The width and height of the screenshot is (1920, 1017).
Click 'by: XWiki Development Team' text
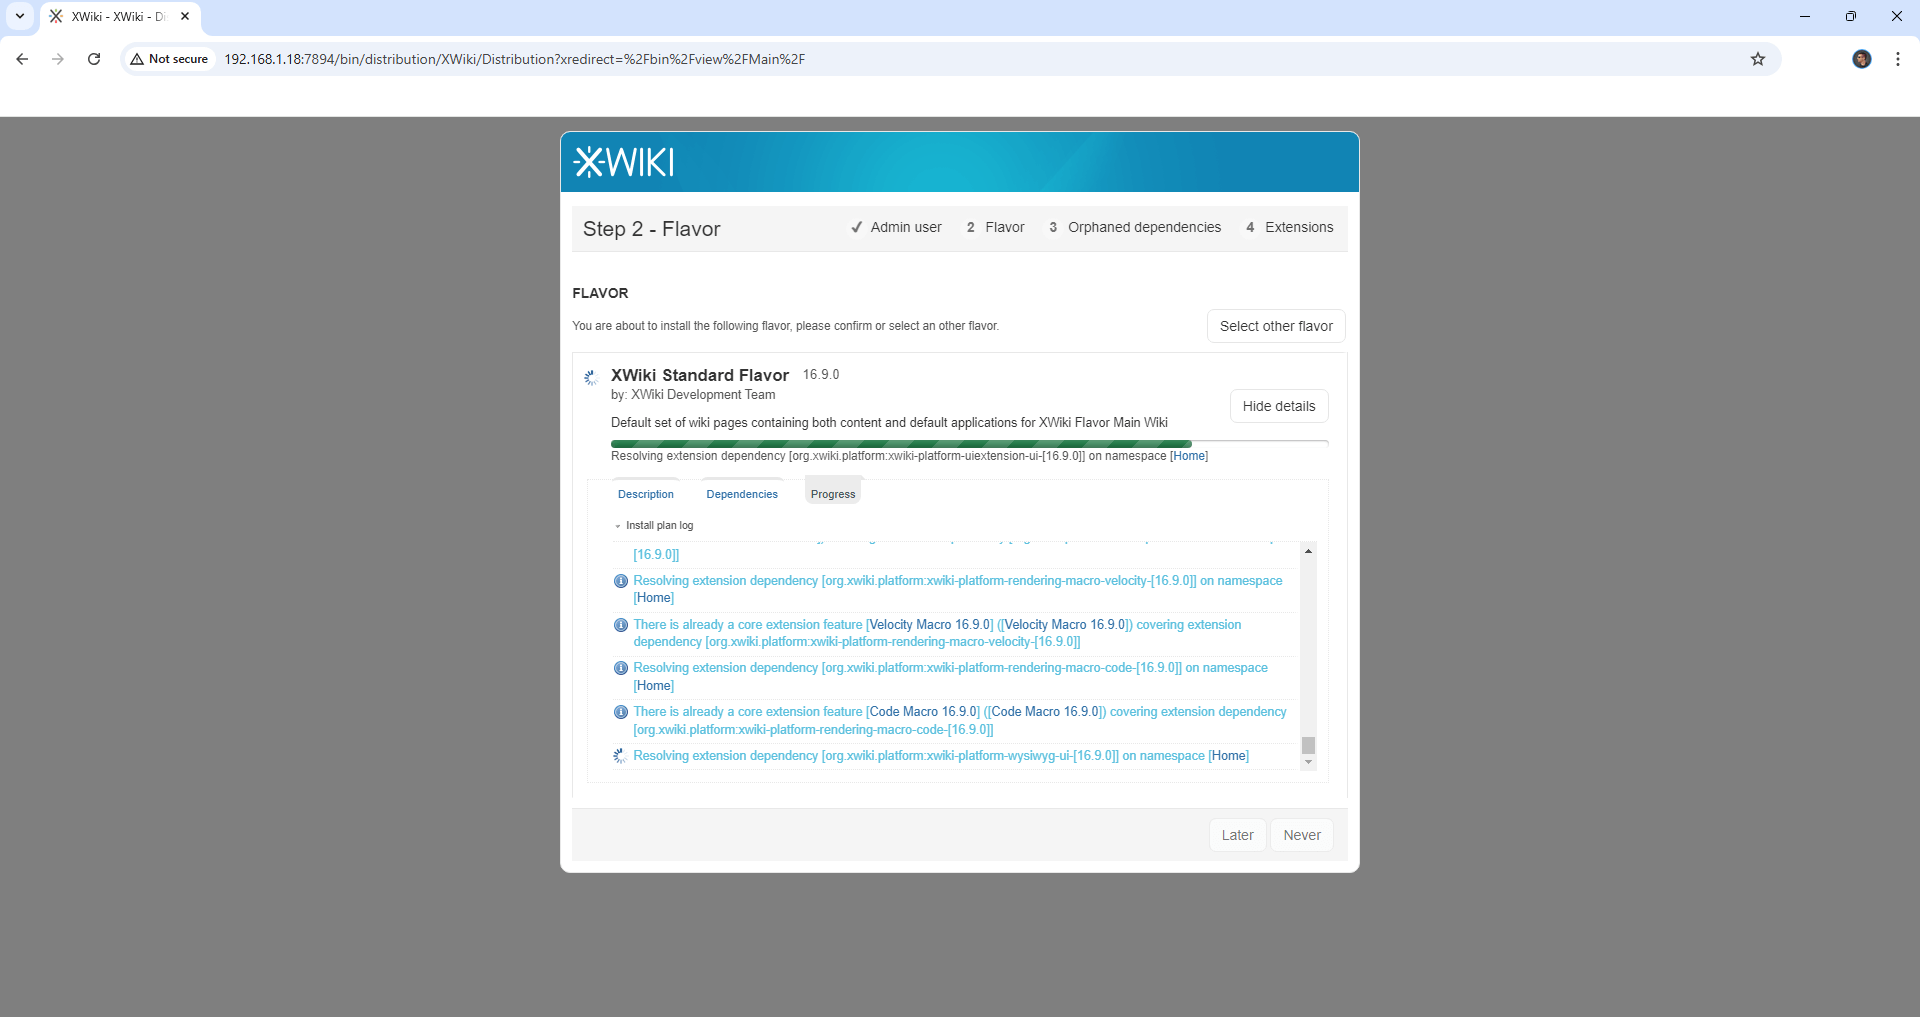point(693,395)
